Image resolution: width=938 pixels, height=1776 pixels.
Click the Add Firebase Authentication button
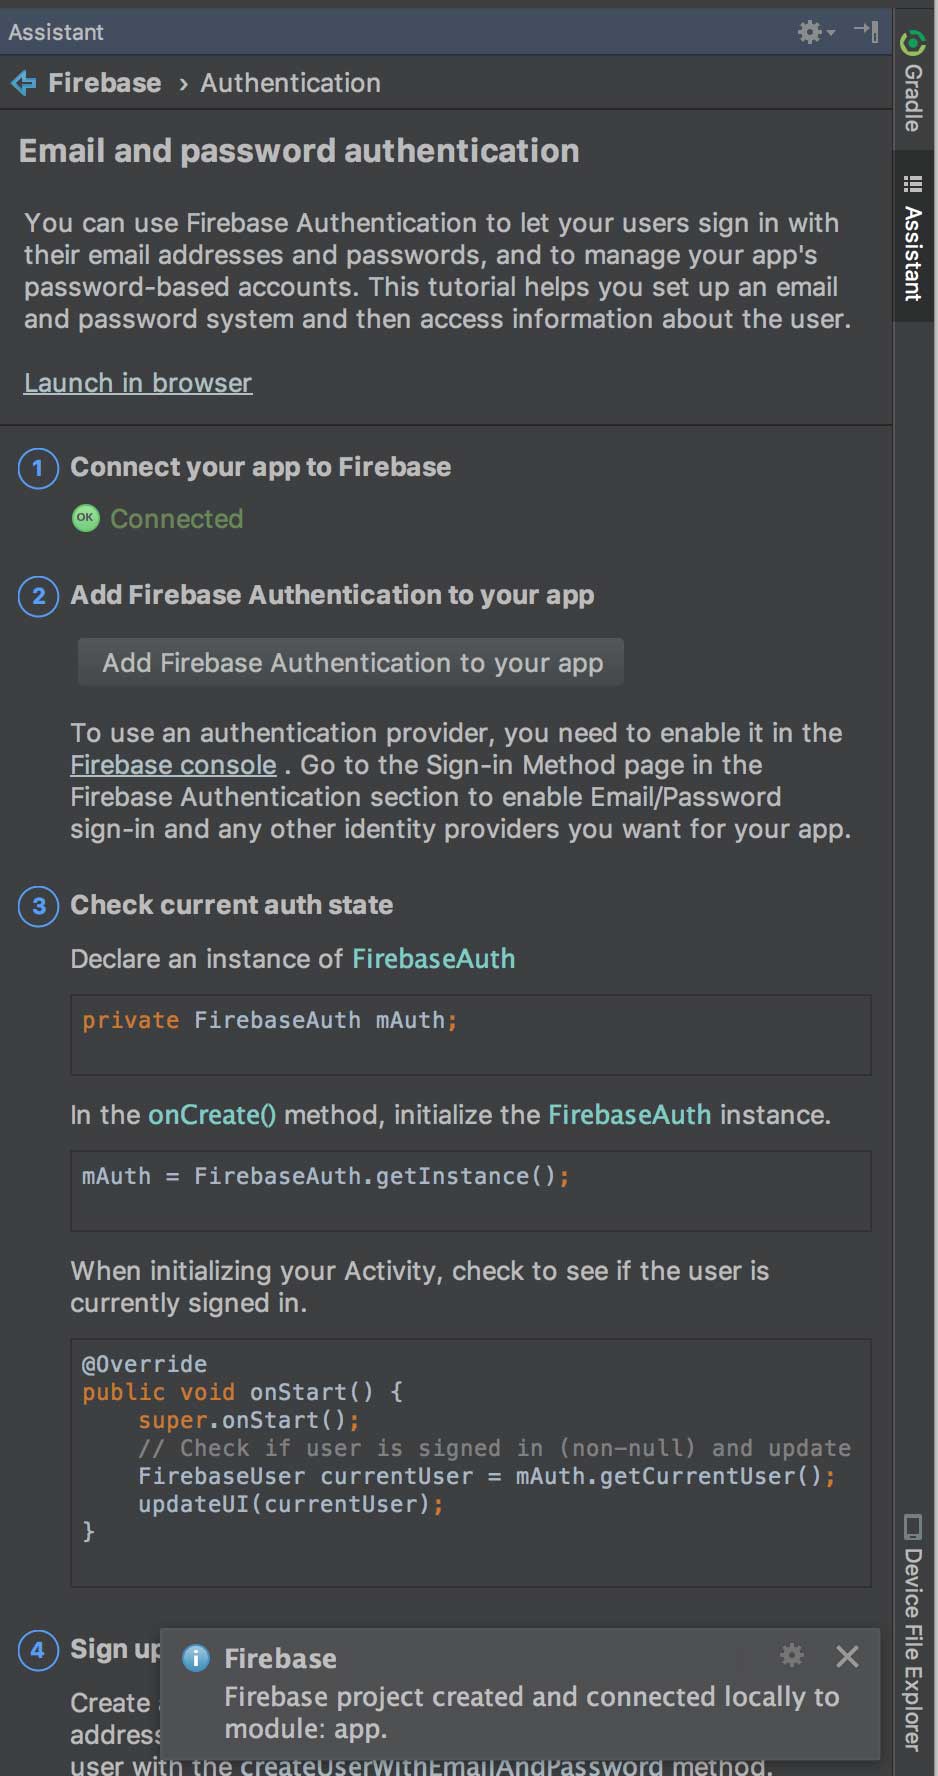[x=351, y=662]
